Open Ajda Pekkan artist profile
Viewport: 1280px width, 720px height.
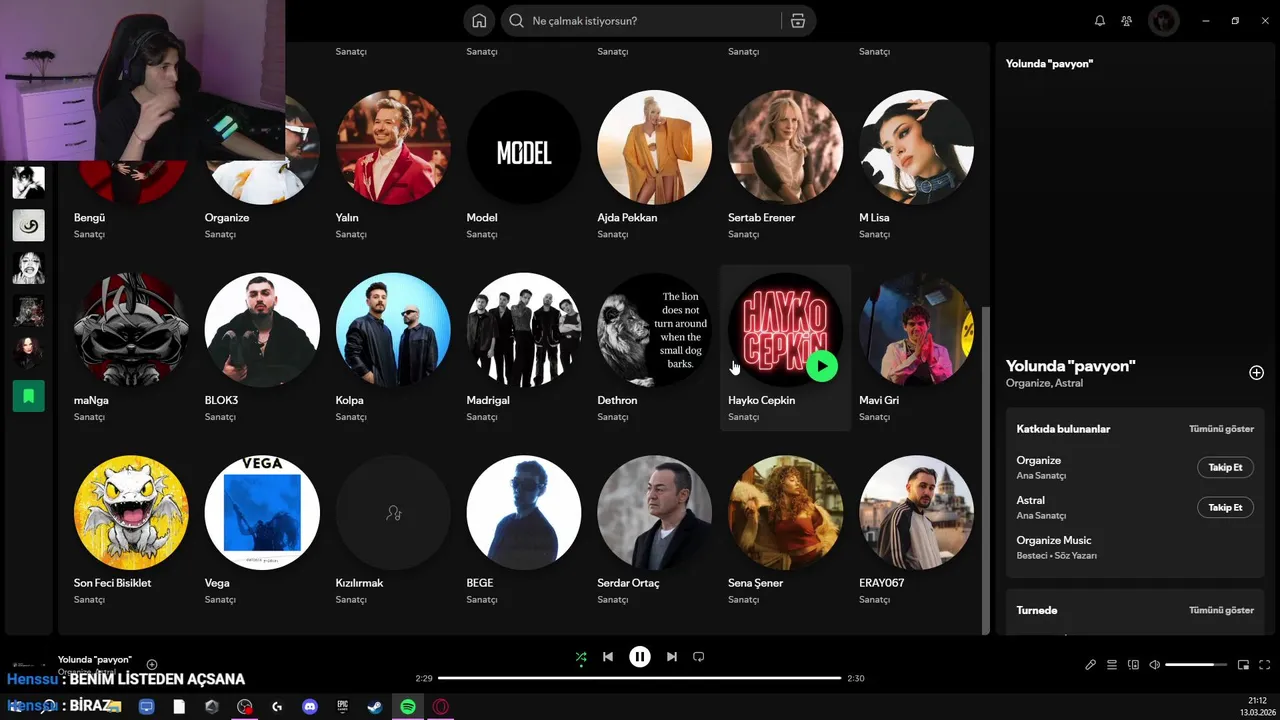point(654,166)
